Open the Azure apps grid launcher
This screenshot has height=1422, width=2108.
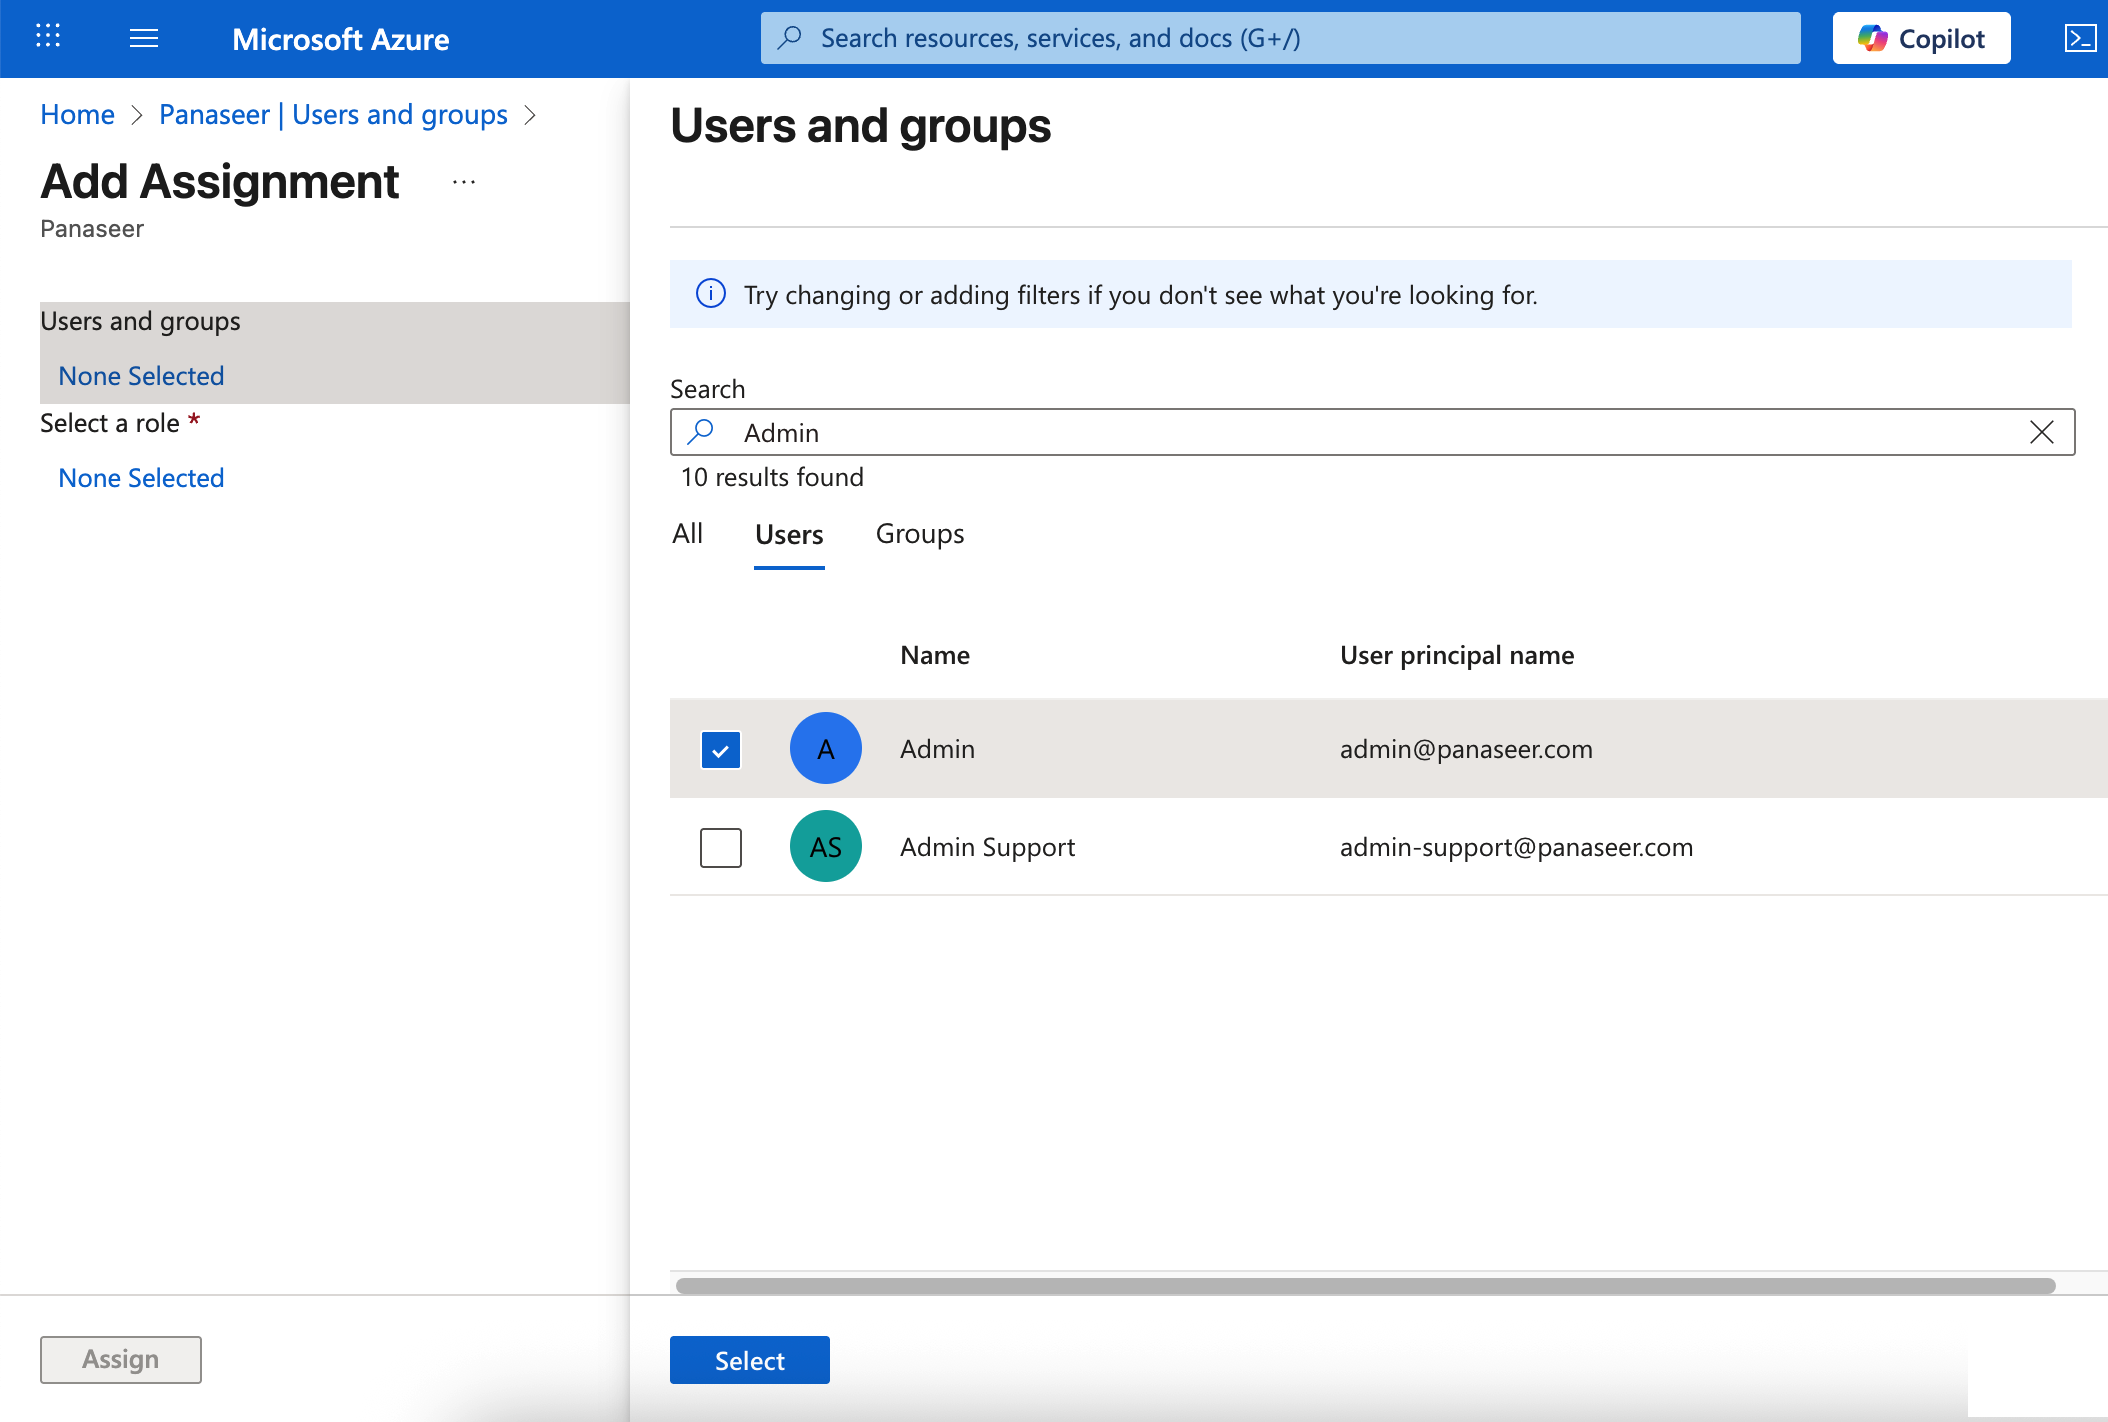click(x=48, y=37)
